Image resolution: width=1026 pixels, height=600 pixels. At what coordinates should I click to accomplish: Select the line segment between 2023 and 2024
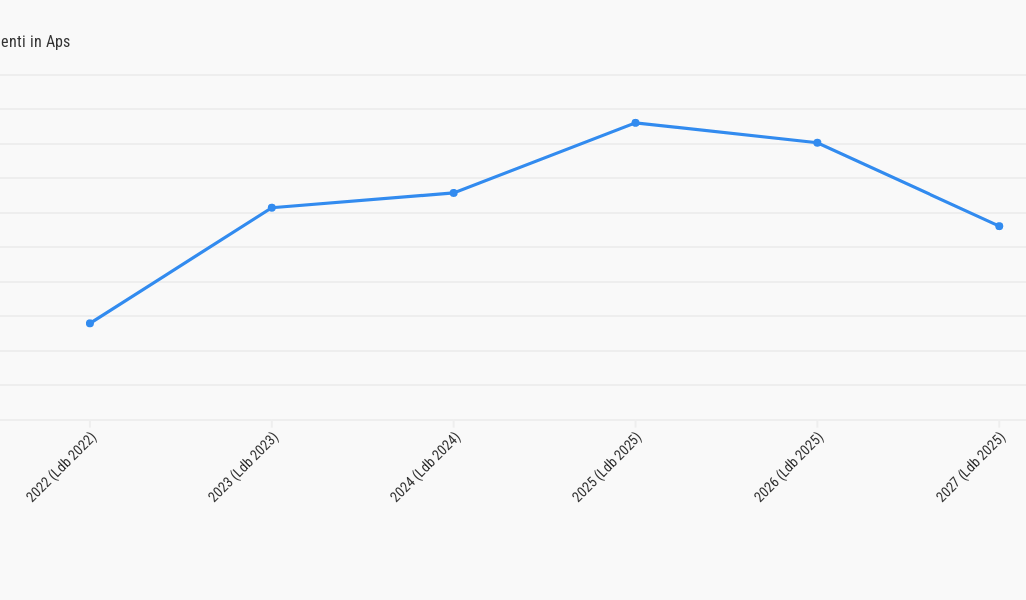(362, 200)
